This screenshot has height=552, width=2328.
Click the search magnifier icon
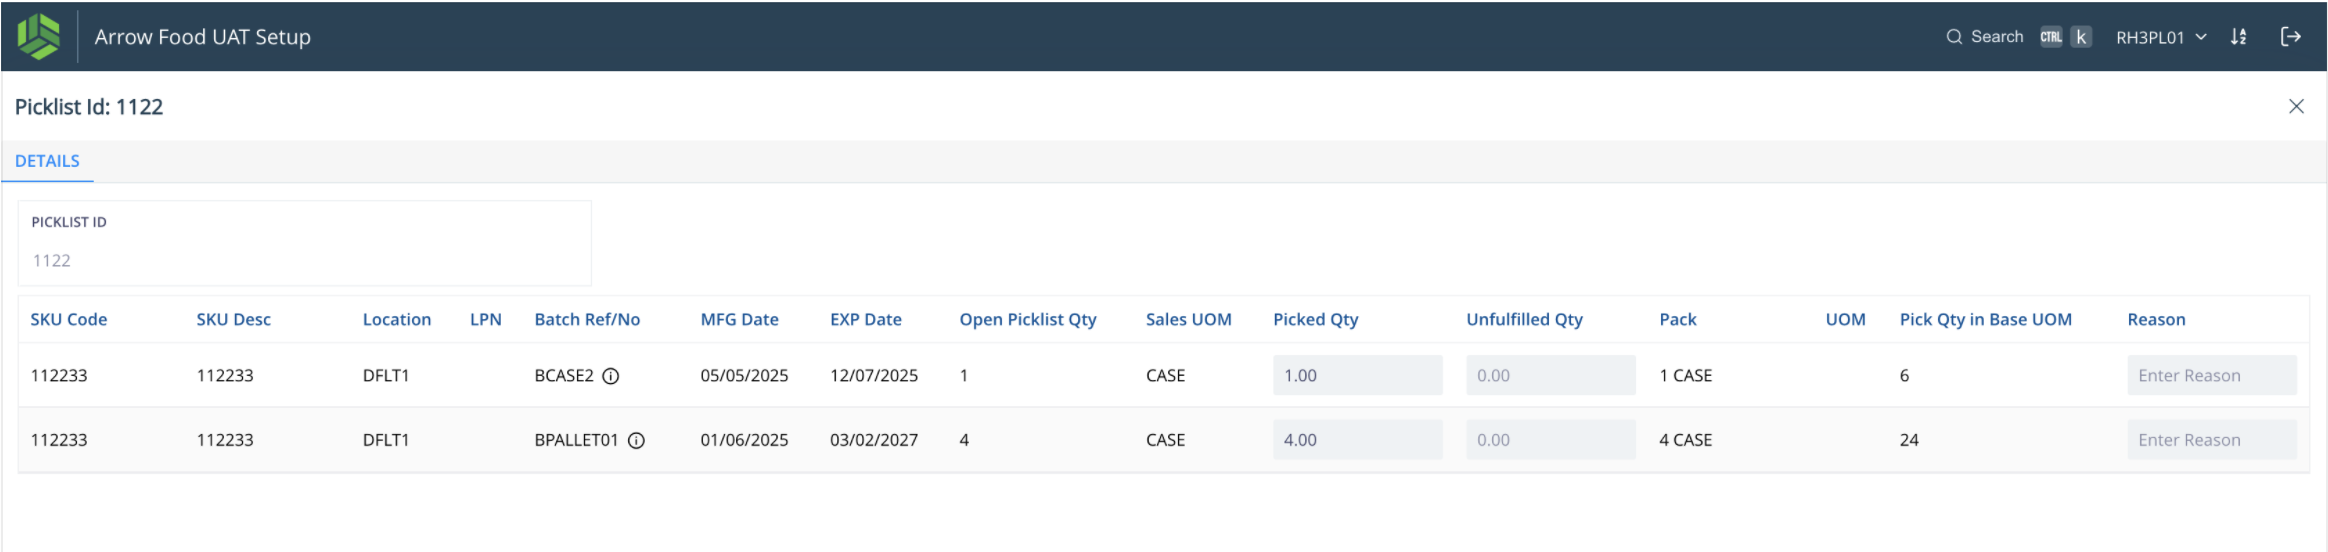(x=1953, y=37)
